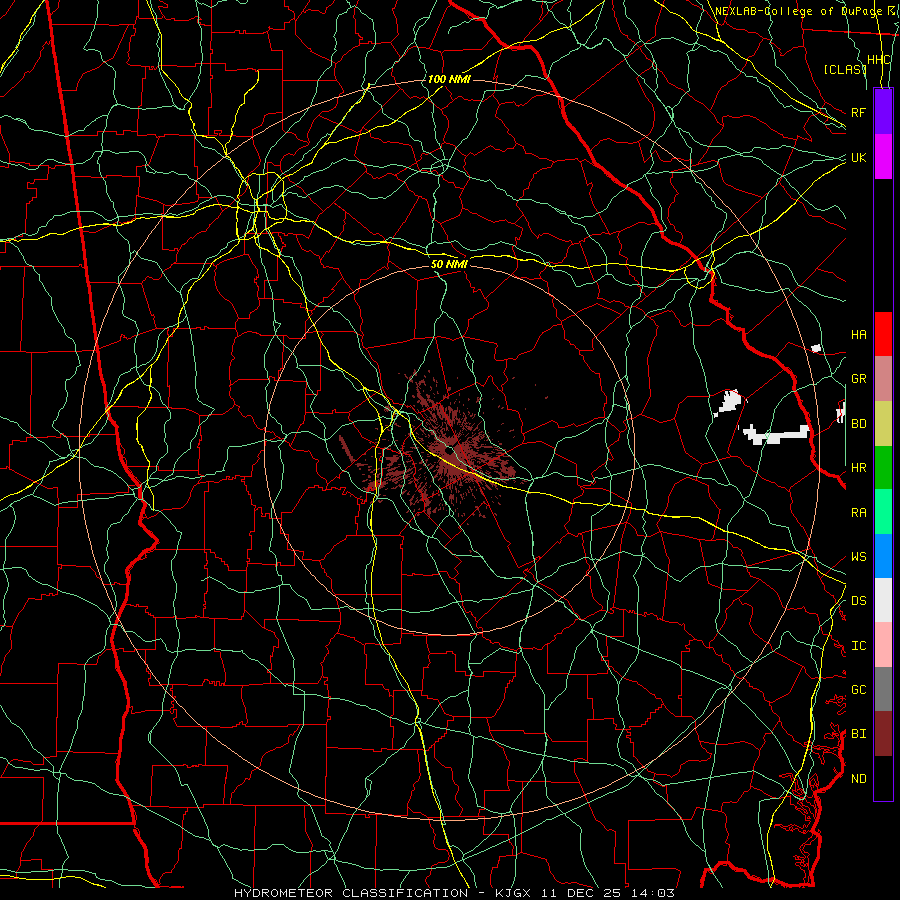Click the HA legend label
The image size is (900, 900).
[x=858, y=334]
